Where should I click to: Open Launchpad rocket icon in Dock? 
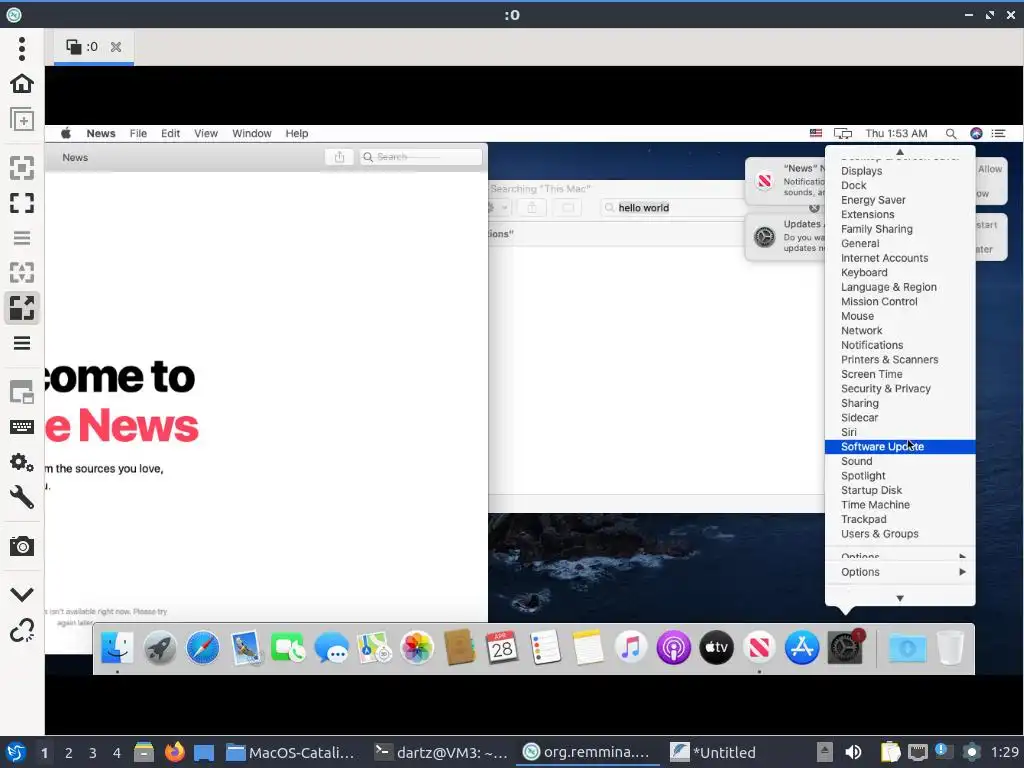coord(159,648)
